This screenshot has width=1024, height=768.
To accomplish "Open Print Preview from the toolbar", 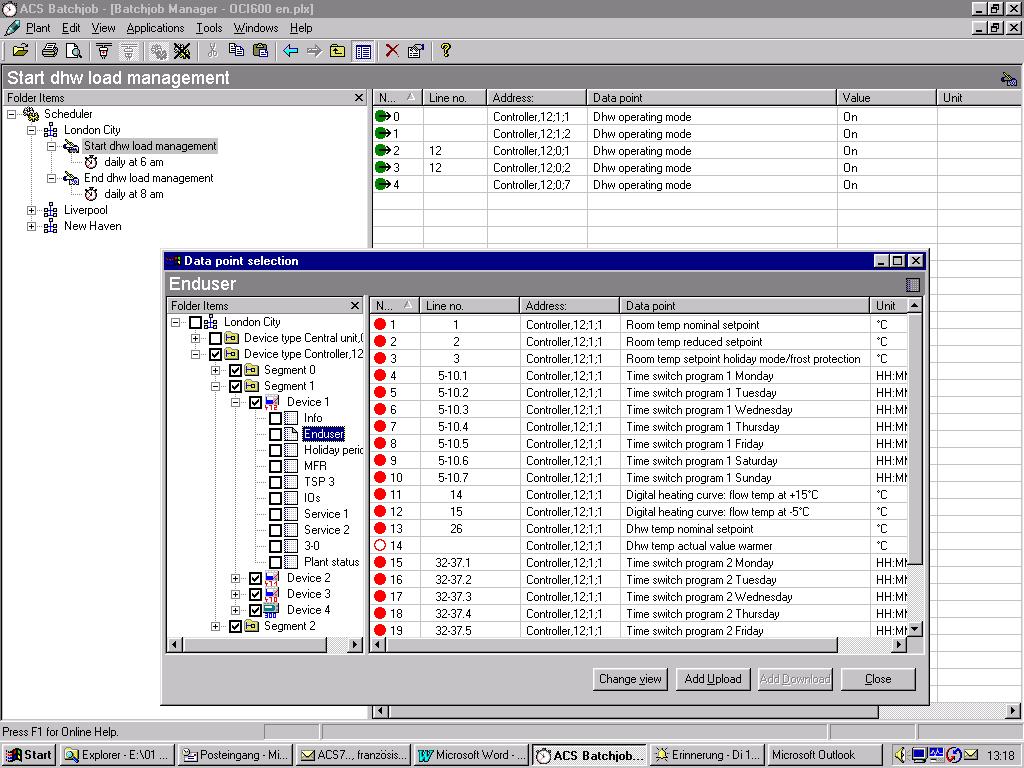I will point(74,50).
